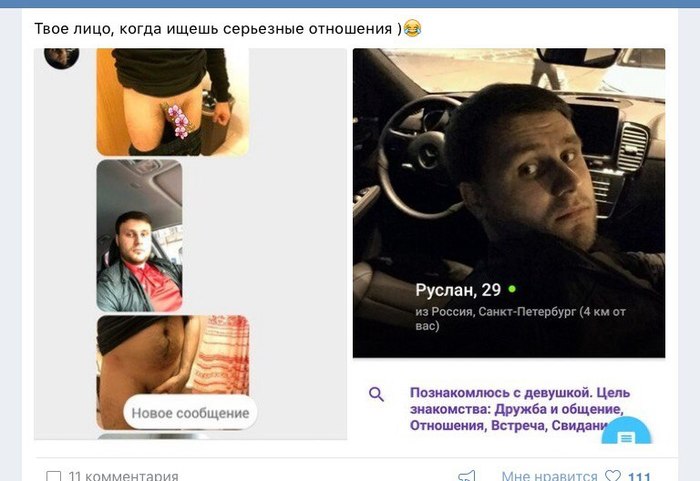Open the left chat screenshot attachment

[191, 244]
